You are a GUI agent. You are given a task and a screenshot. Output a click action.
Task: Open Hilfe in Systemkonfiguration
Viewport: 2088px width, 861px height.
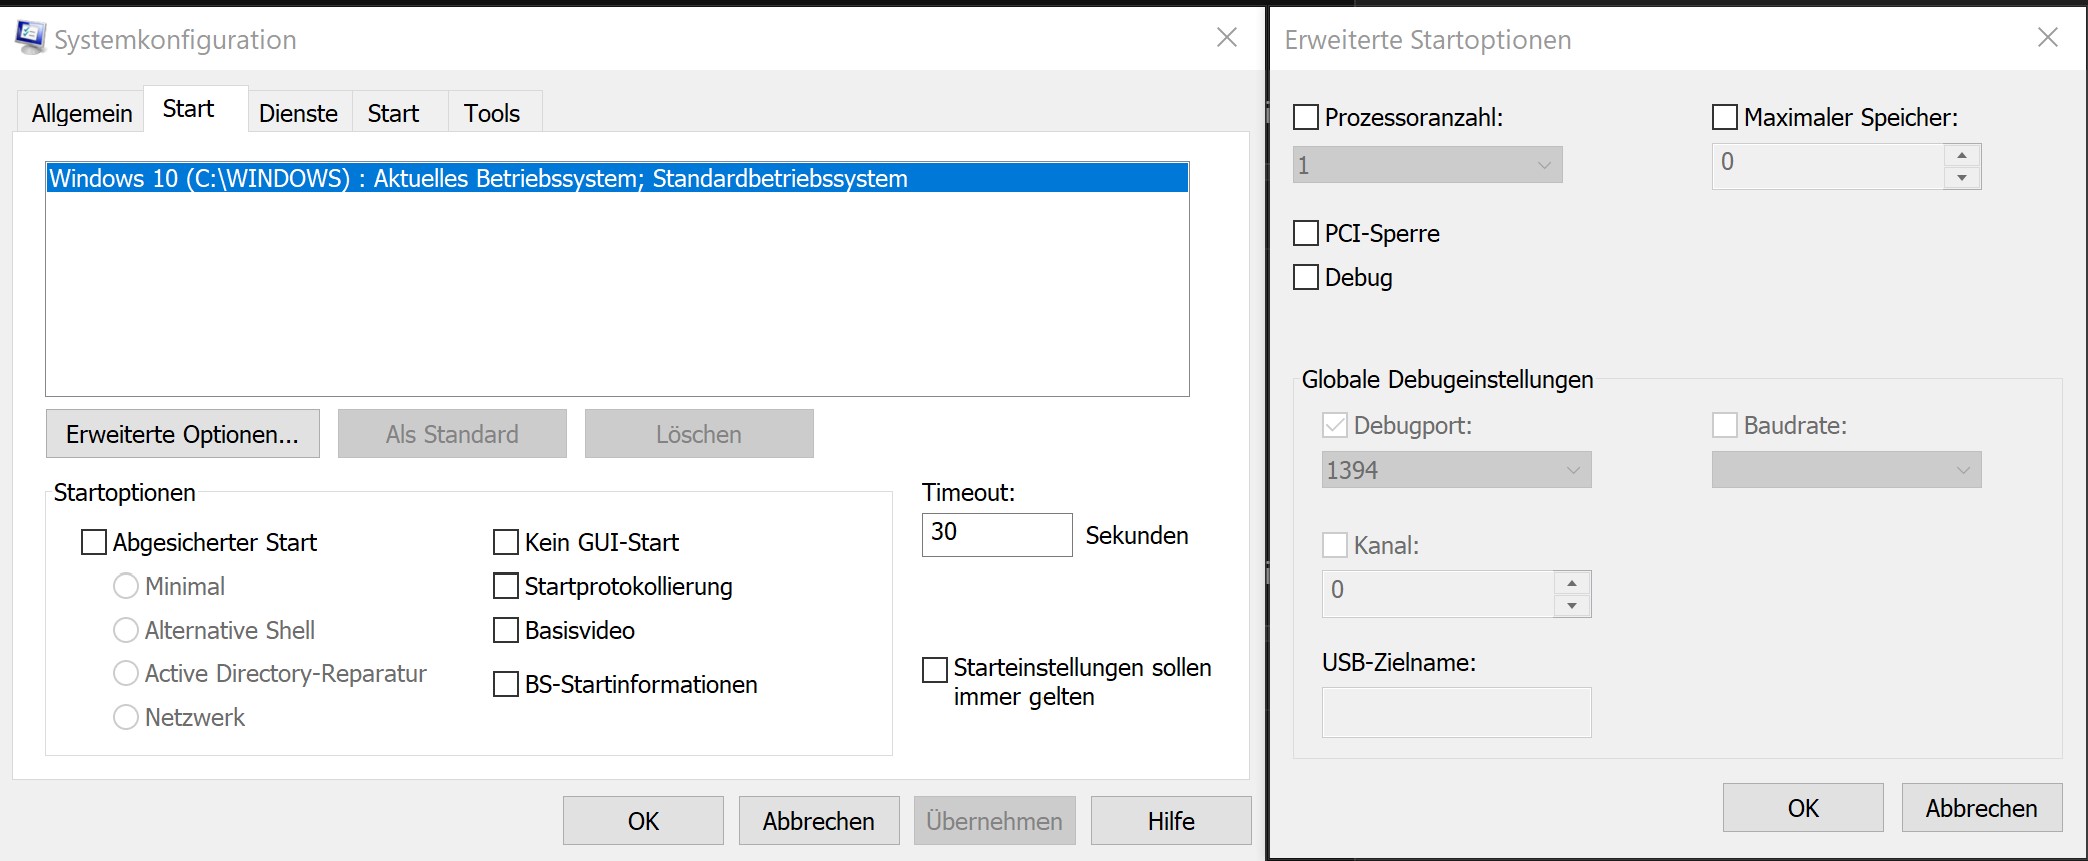(x=1171, y=821)
